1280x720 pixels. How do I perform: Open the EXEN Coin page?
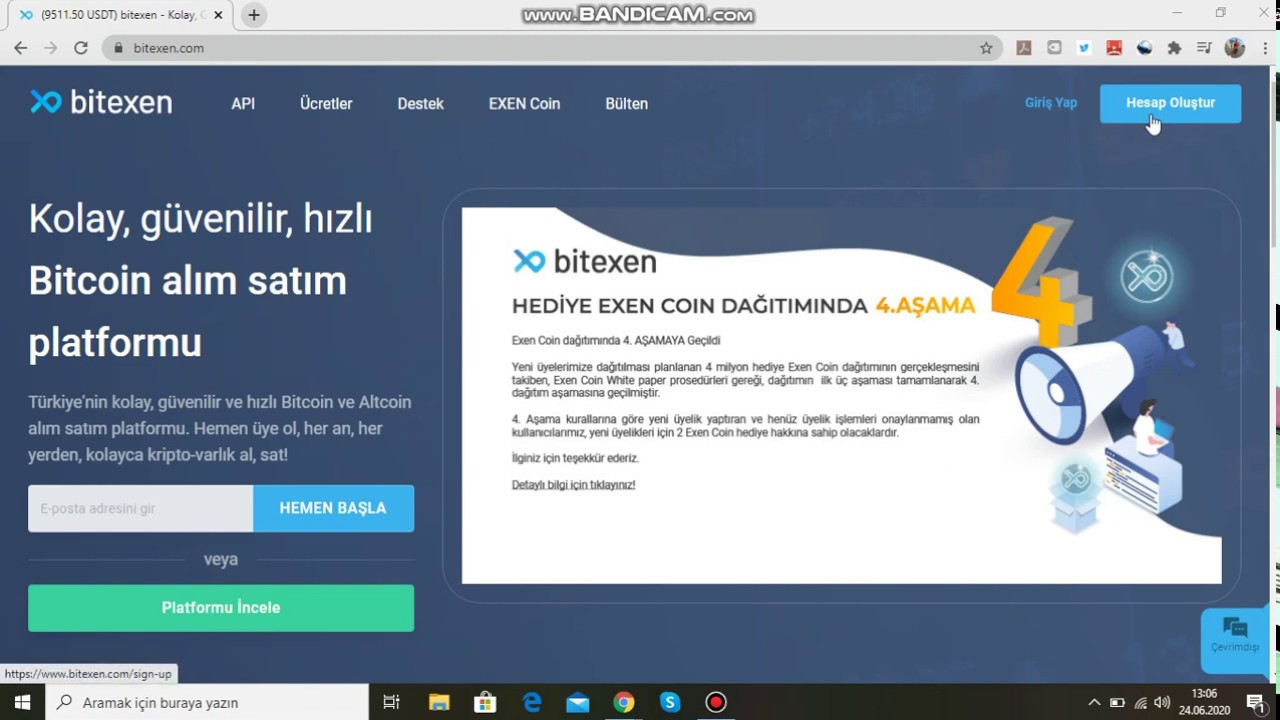tap(524, 103)
